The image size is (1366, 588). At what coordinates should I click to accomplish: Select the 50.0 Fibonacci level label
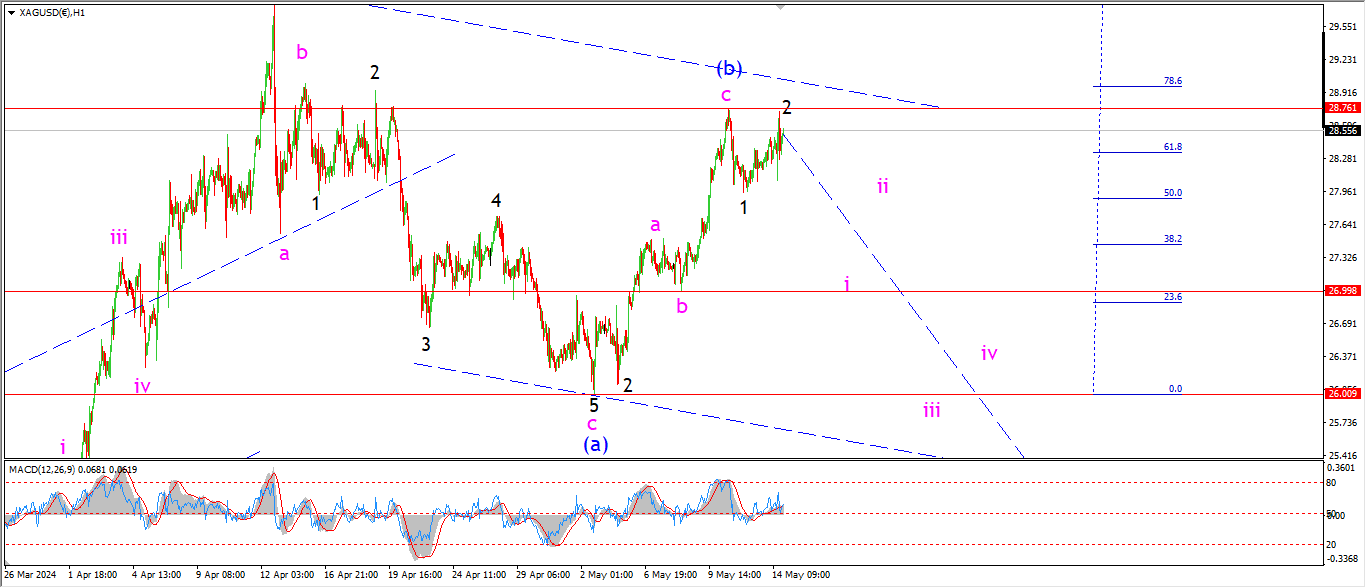pyautogui.click(x=1173, y=193)
